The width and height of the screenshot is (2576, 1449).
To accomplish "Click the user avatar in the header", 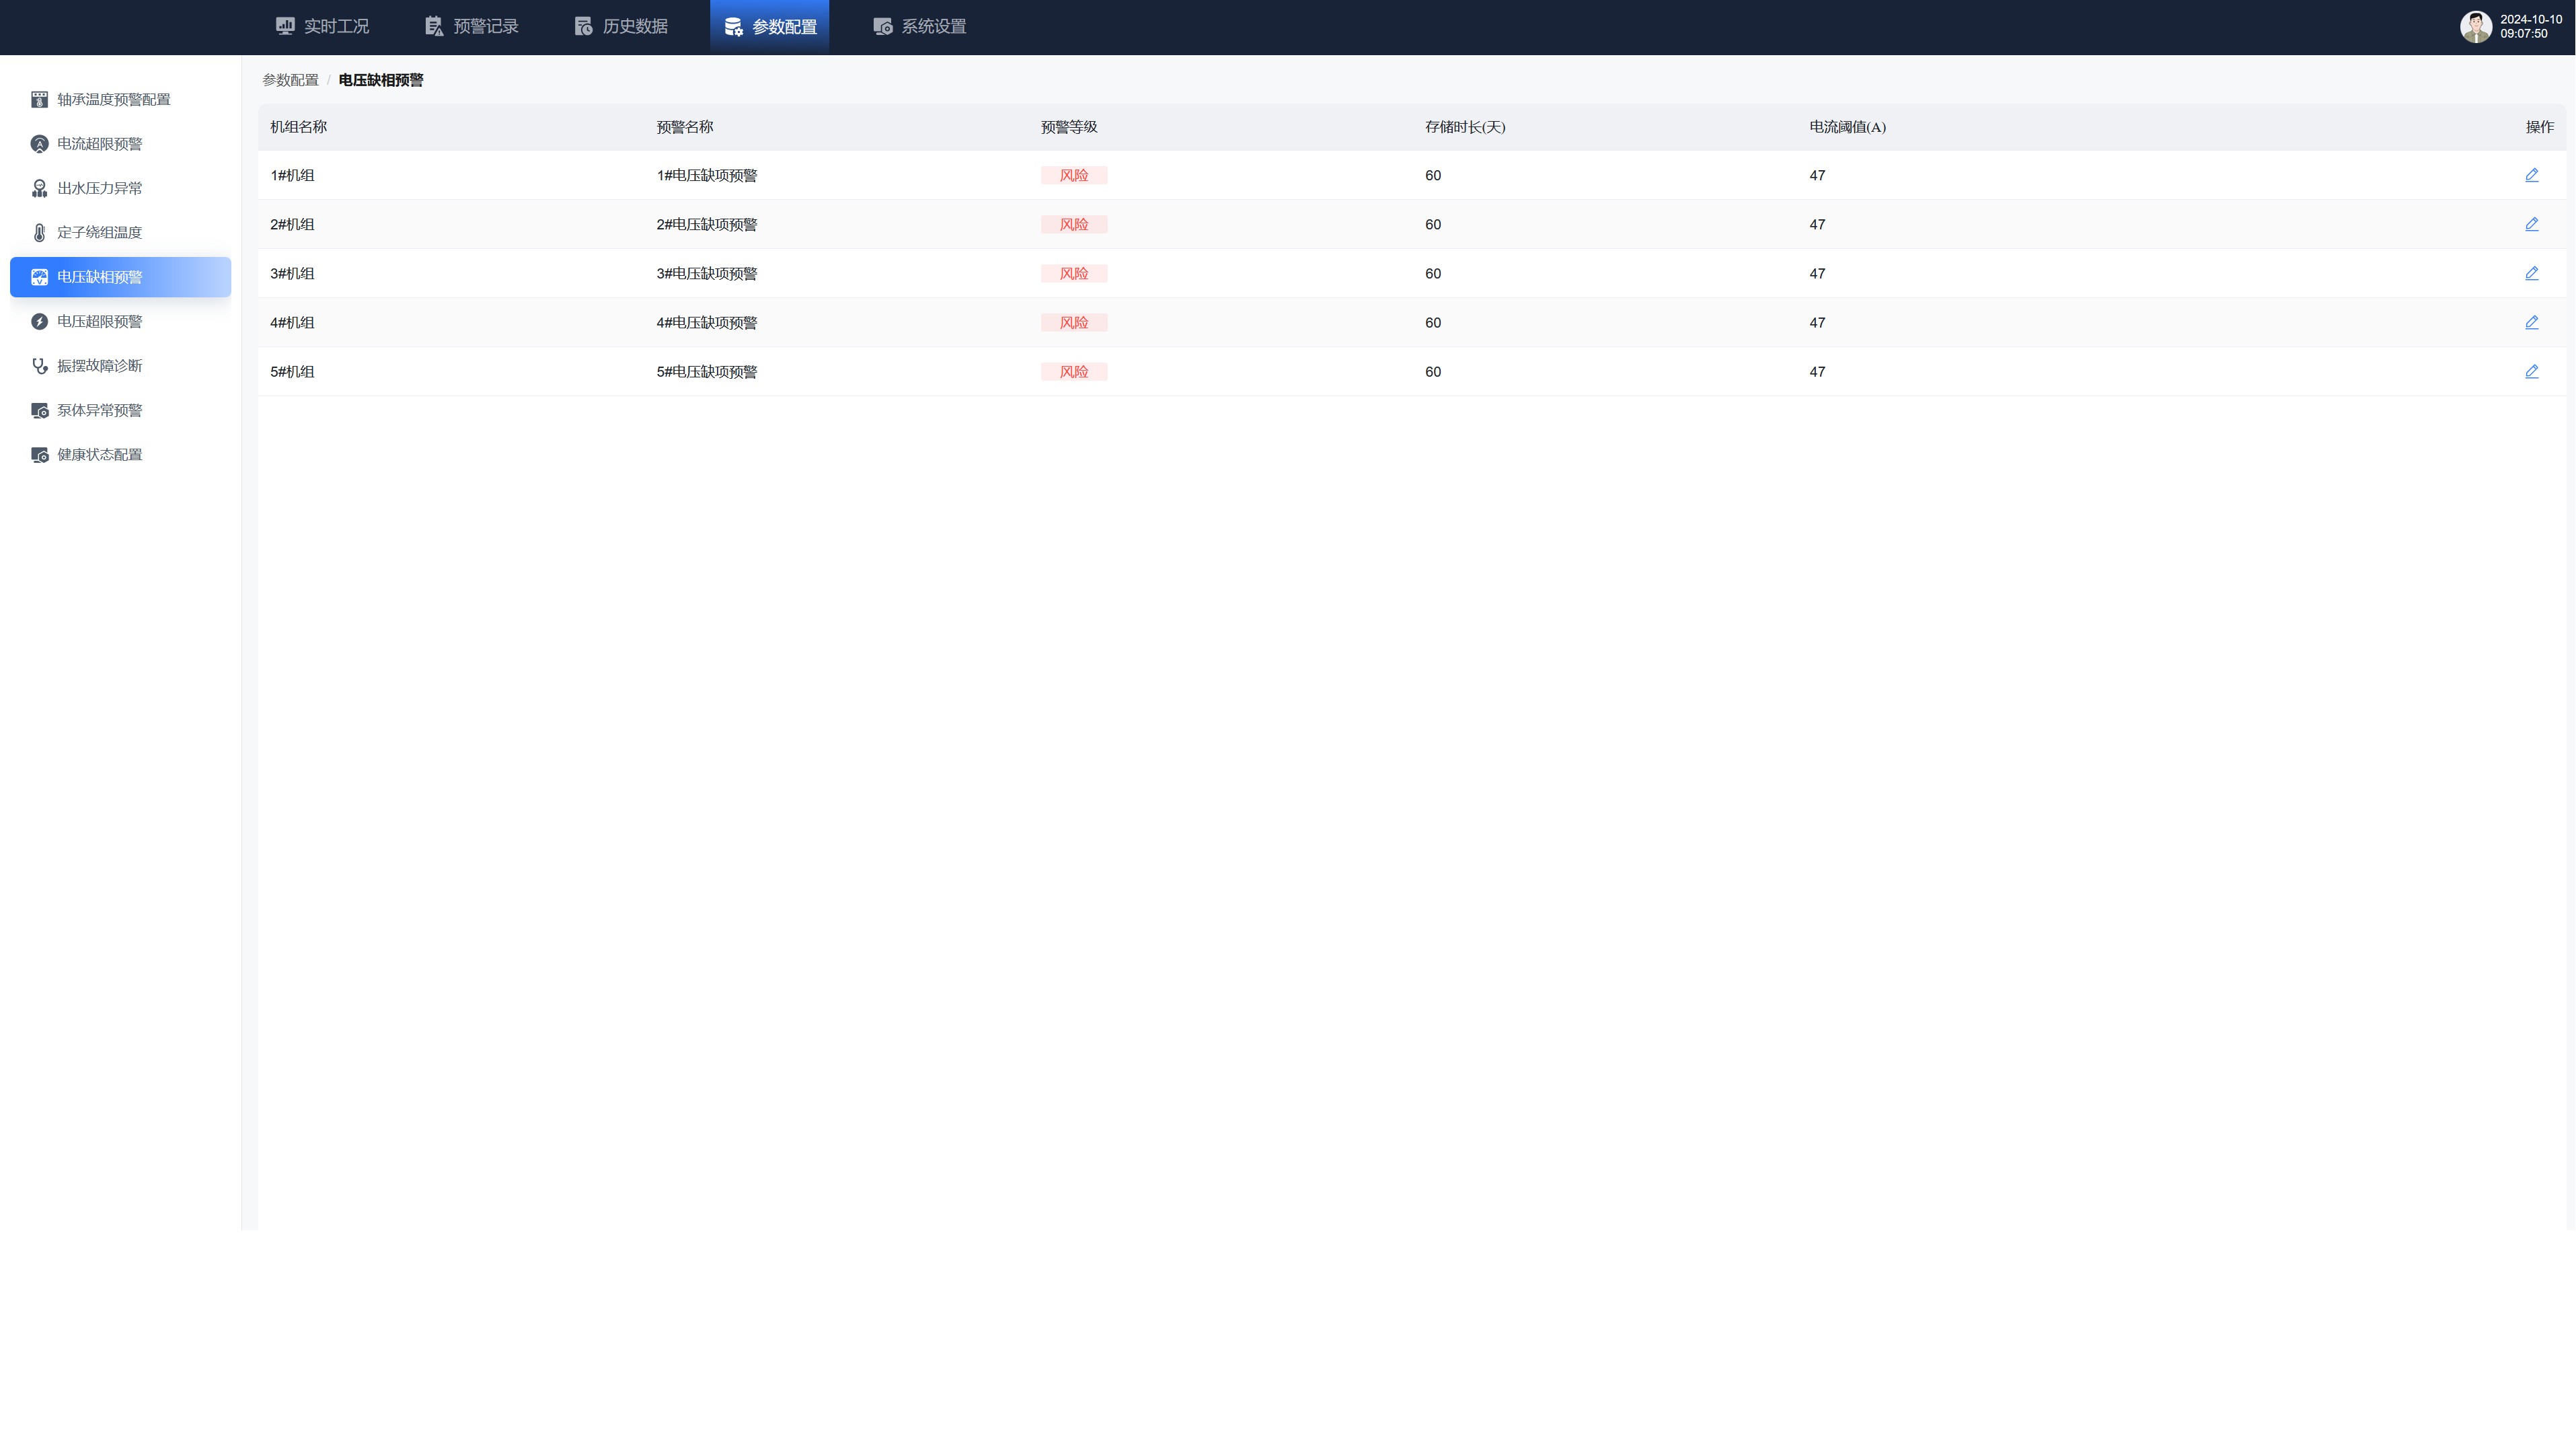I will pyautogui.click(x=2475, y=27).
